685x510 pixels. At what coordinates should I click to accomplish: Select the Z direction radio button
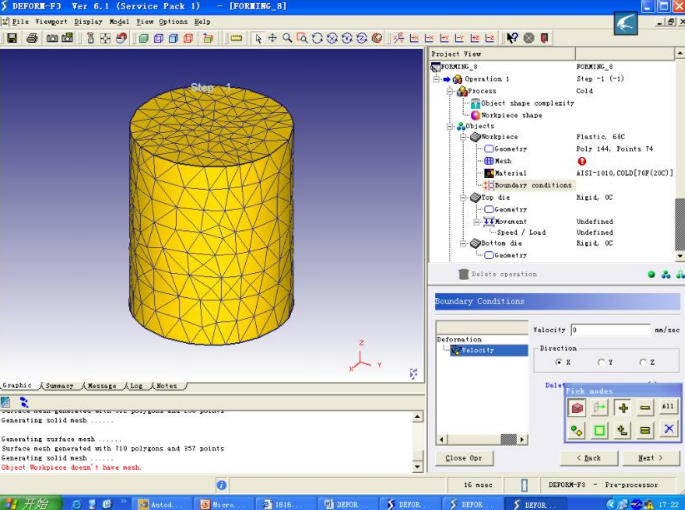(643, 362)
